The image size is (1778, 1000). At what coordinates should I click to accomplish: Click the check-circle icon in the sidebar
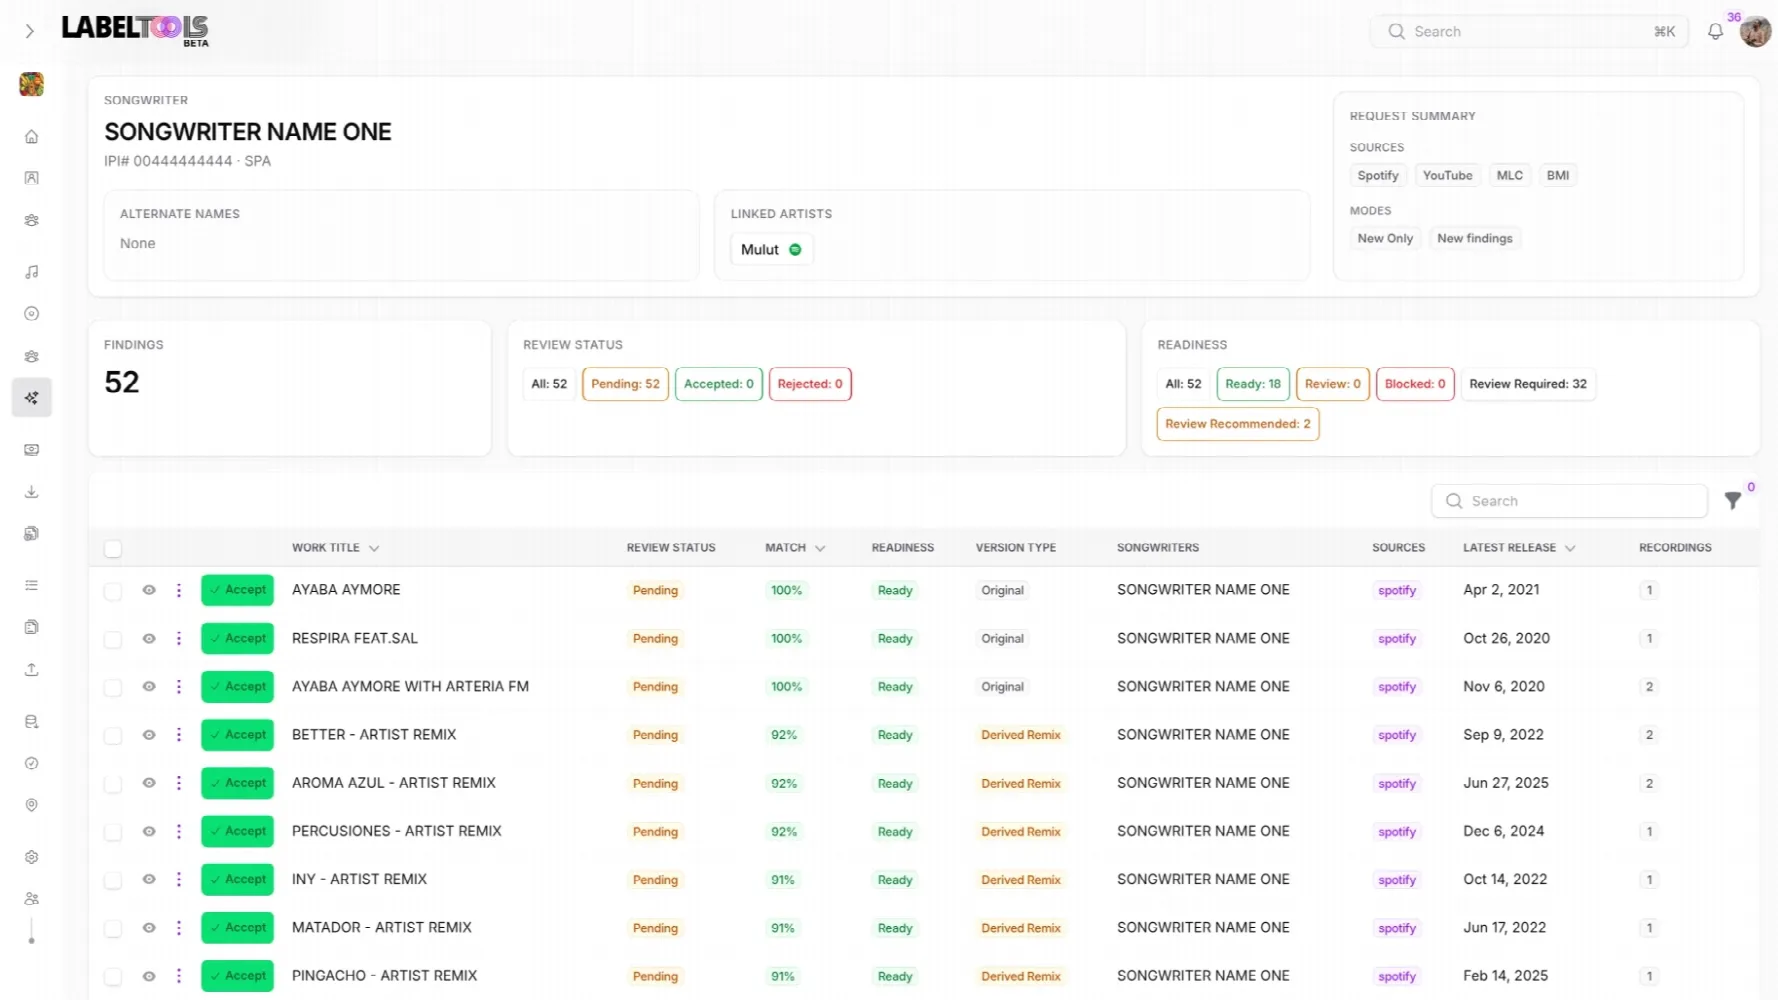32,763
